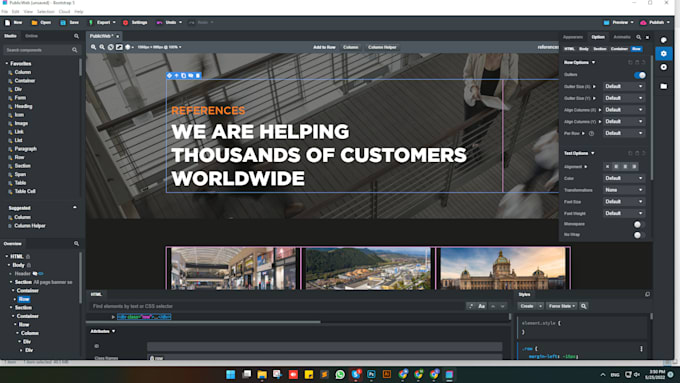The image size is (680, 383).
Task: Enable the Monospace switch
Action: pyautogui.click(x=639, y=224)
